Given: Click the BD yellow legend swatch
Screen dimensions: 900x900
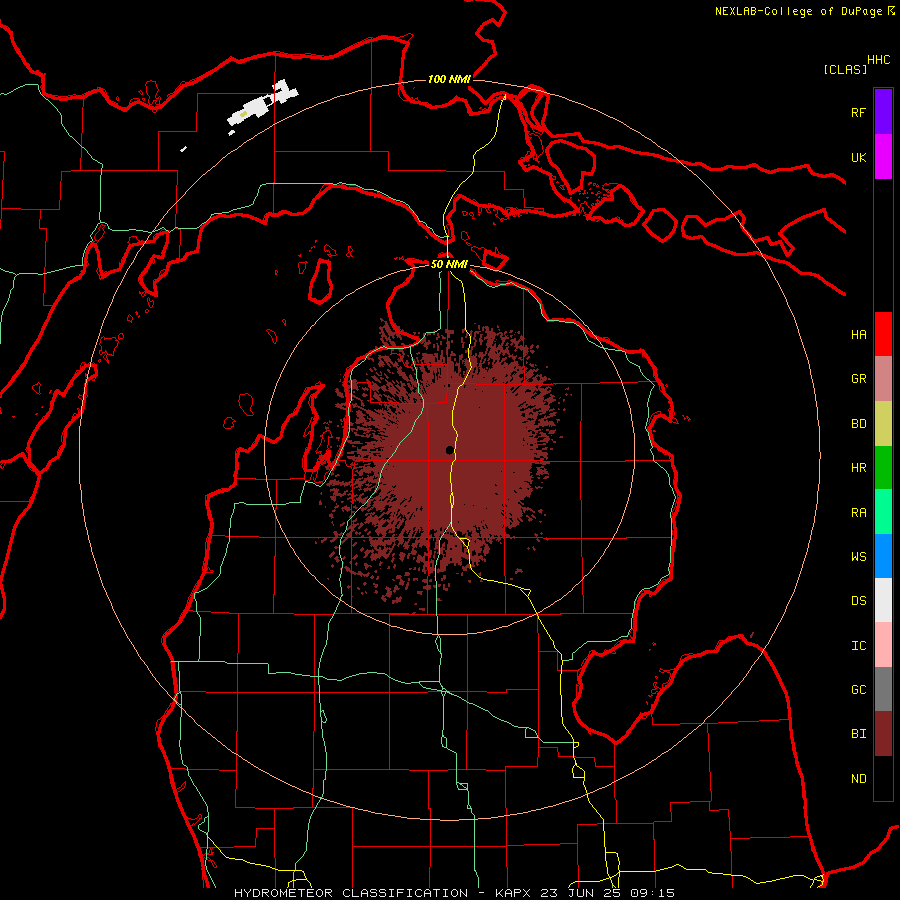Looking at the screenshot, I should [883, 424].
